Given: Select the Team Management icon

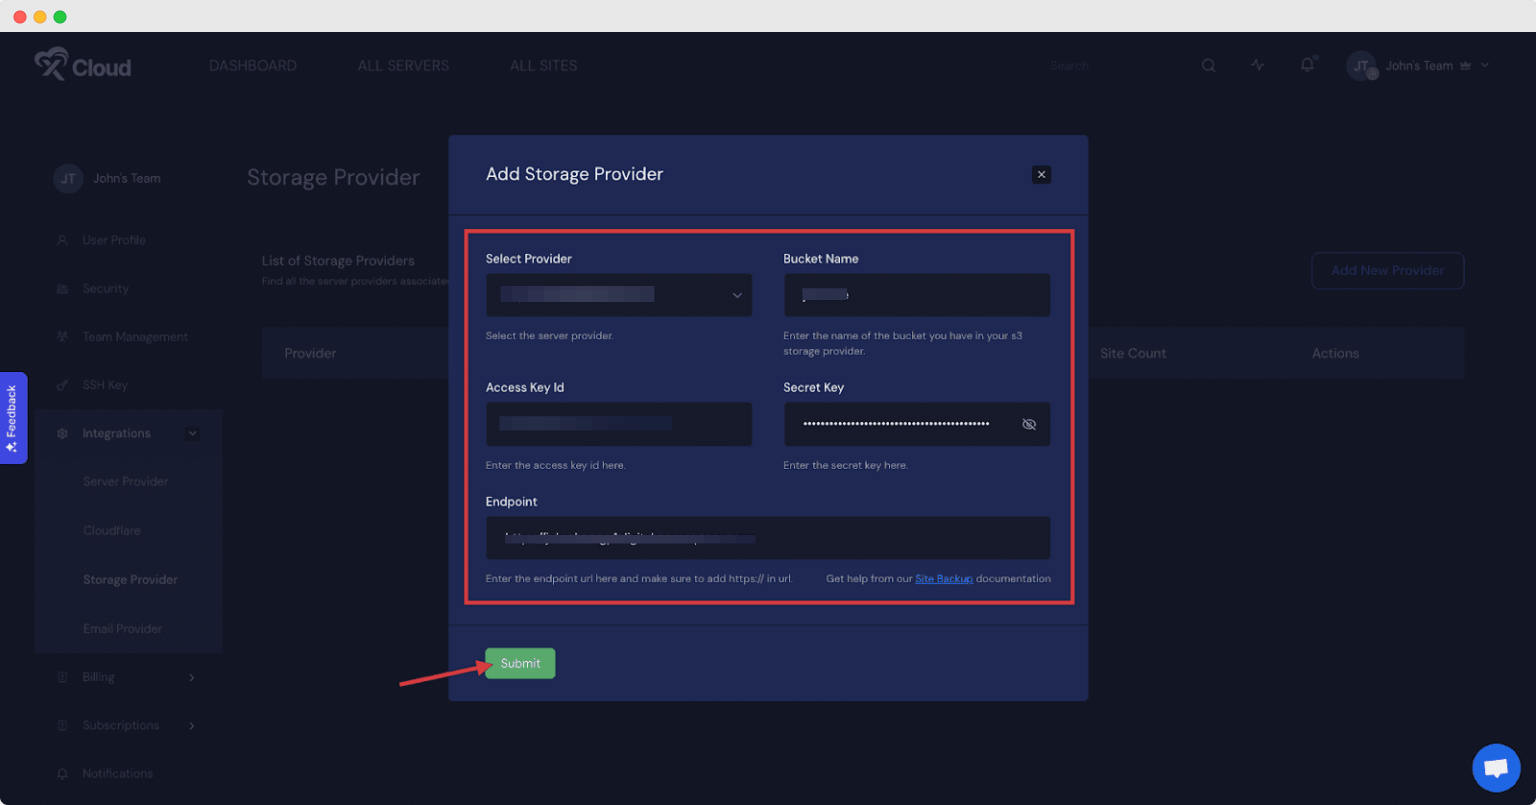Looking at the screenshot, I should click(62, 337).
